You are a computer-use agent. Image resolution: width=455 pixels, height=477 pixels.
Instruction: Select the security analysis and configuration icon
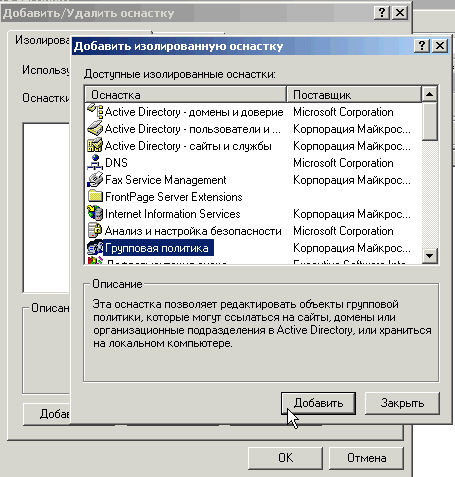tap(95, 230)
